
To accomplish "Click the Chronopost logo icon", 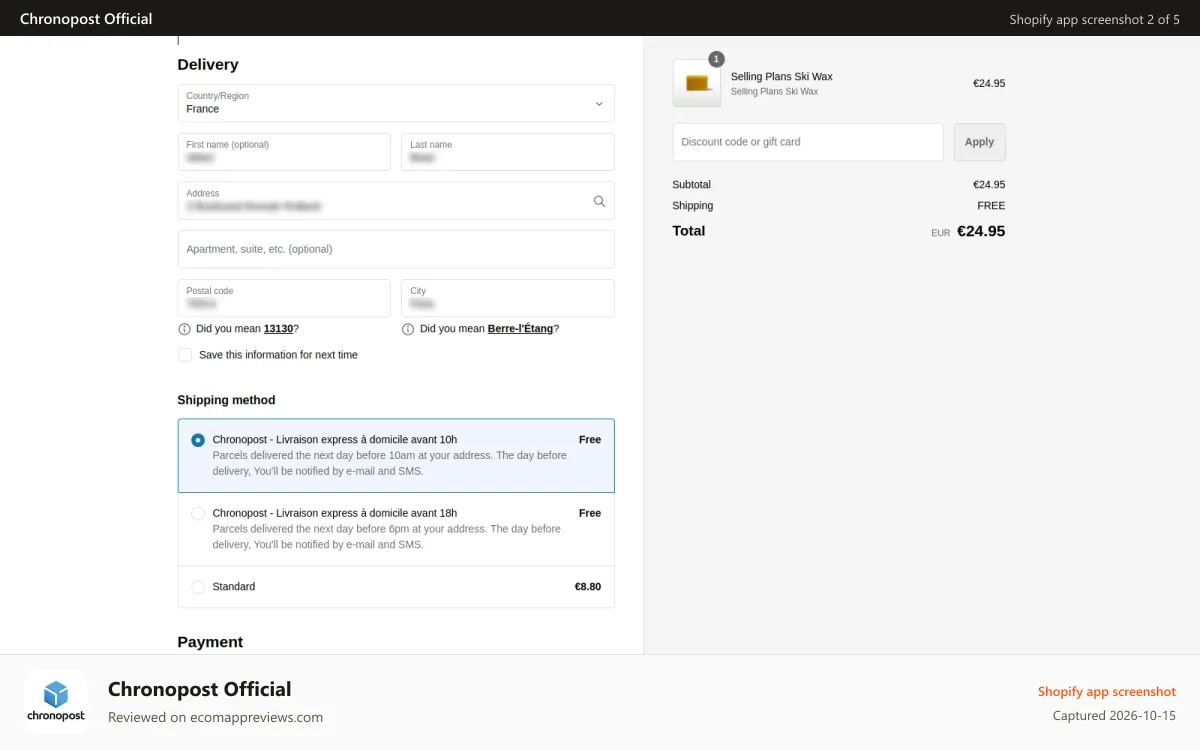I will [56, 702].
